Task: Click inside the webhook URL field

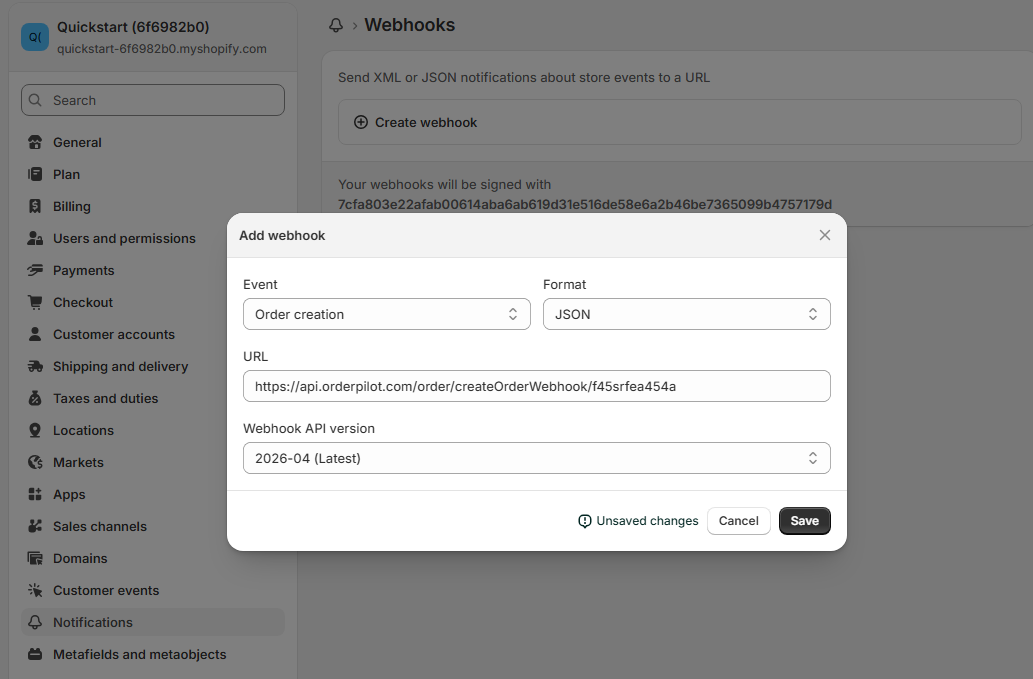Action: coord(536,386)
